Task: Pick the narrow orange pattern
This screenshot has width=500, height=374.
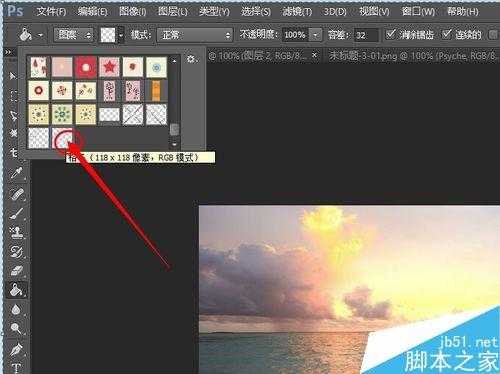Action: [x=156, y=91]
